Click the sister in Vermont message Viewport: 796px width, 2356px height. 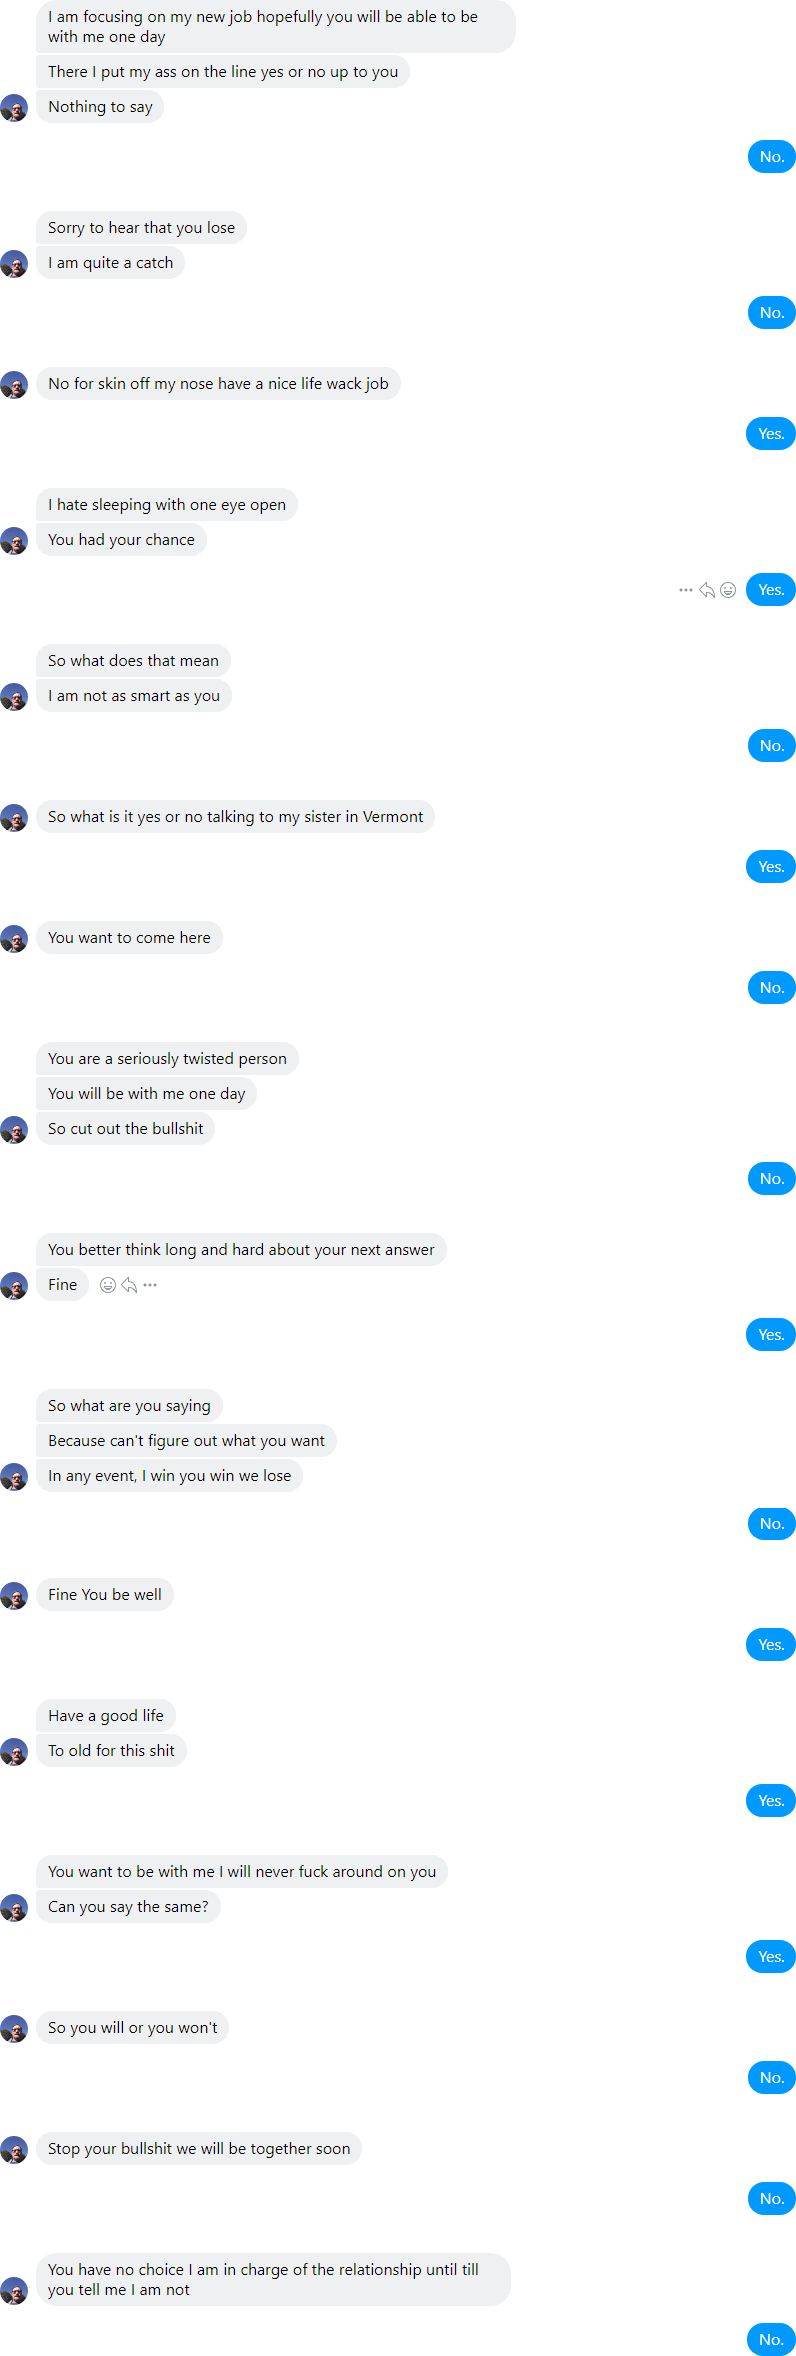(235, 817)
